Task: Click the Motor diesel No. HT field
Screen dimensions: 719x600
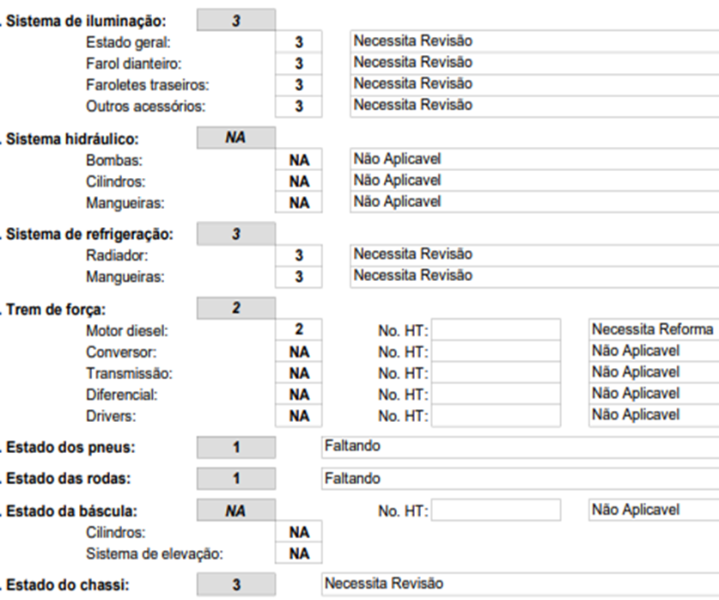Action: pyautogui.click(x=495, y=330)
